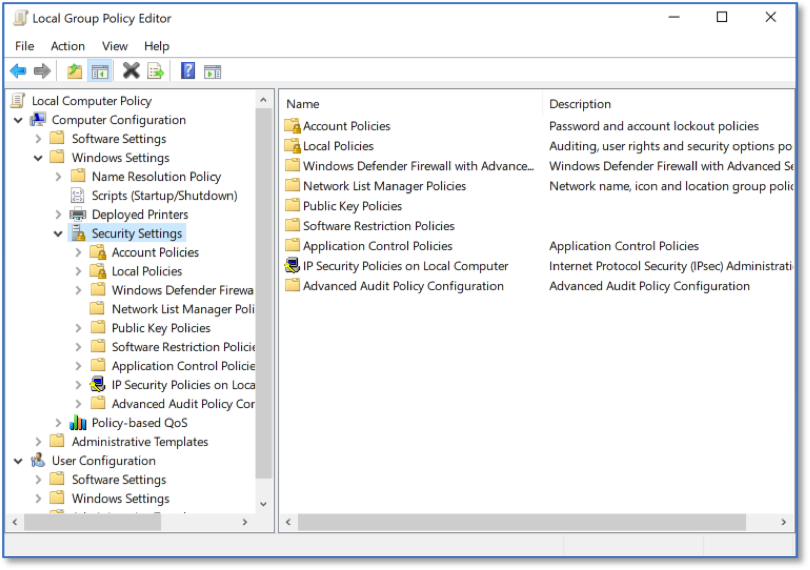Expand Account Policies in the tree
Image resolution: width=810 pixels, height=570 pixels.
click(79, 252)
